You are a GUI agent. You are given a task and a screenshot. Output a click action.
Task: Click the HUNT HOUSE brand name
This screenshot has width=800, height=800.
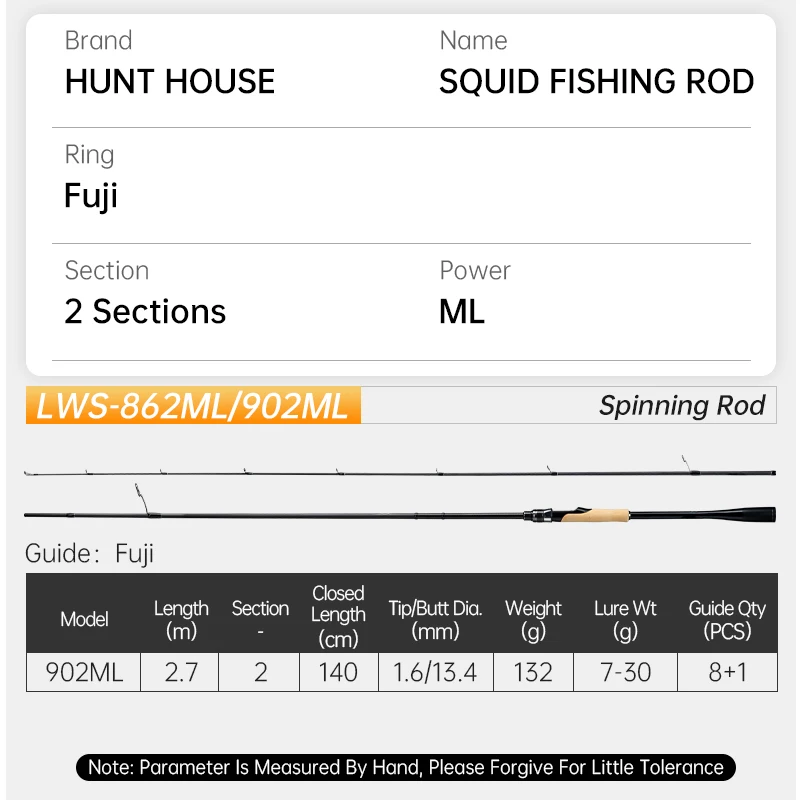click(169, 82)
